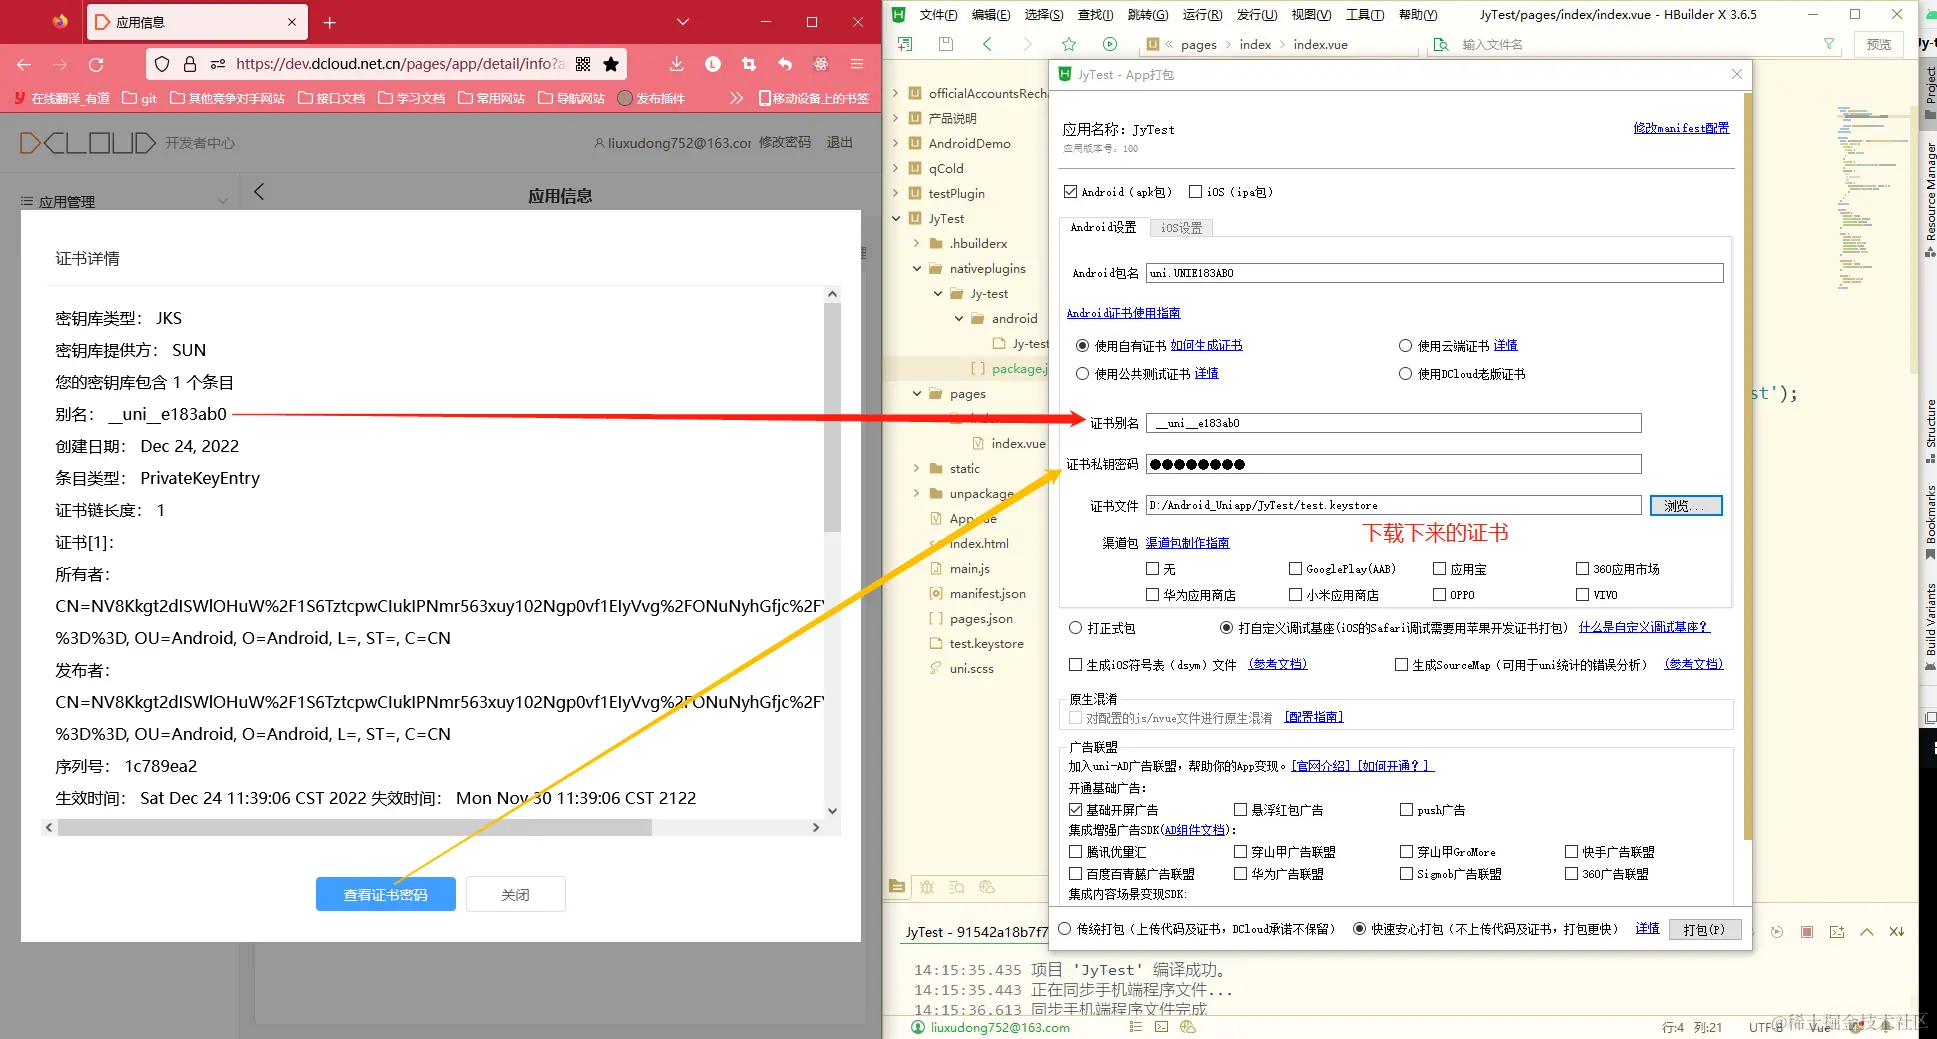Show more bookmarks chevron
This screenshot has height=1039, width=1937.
coord(737,98)
